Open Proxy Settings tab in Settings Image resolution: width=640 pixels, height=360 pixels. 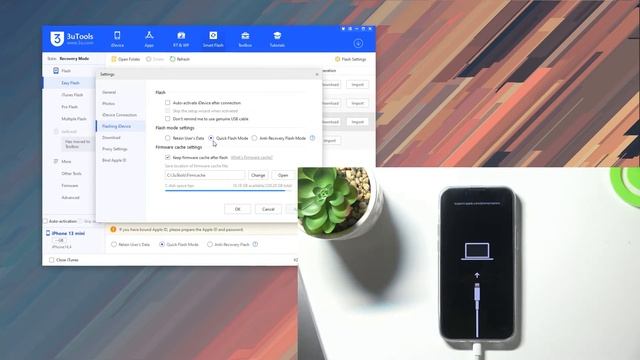click(x=115, y=149)
